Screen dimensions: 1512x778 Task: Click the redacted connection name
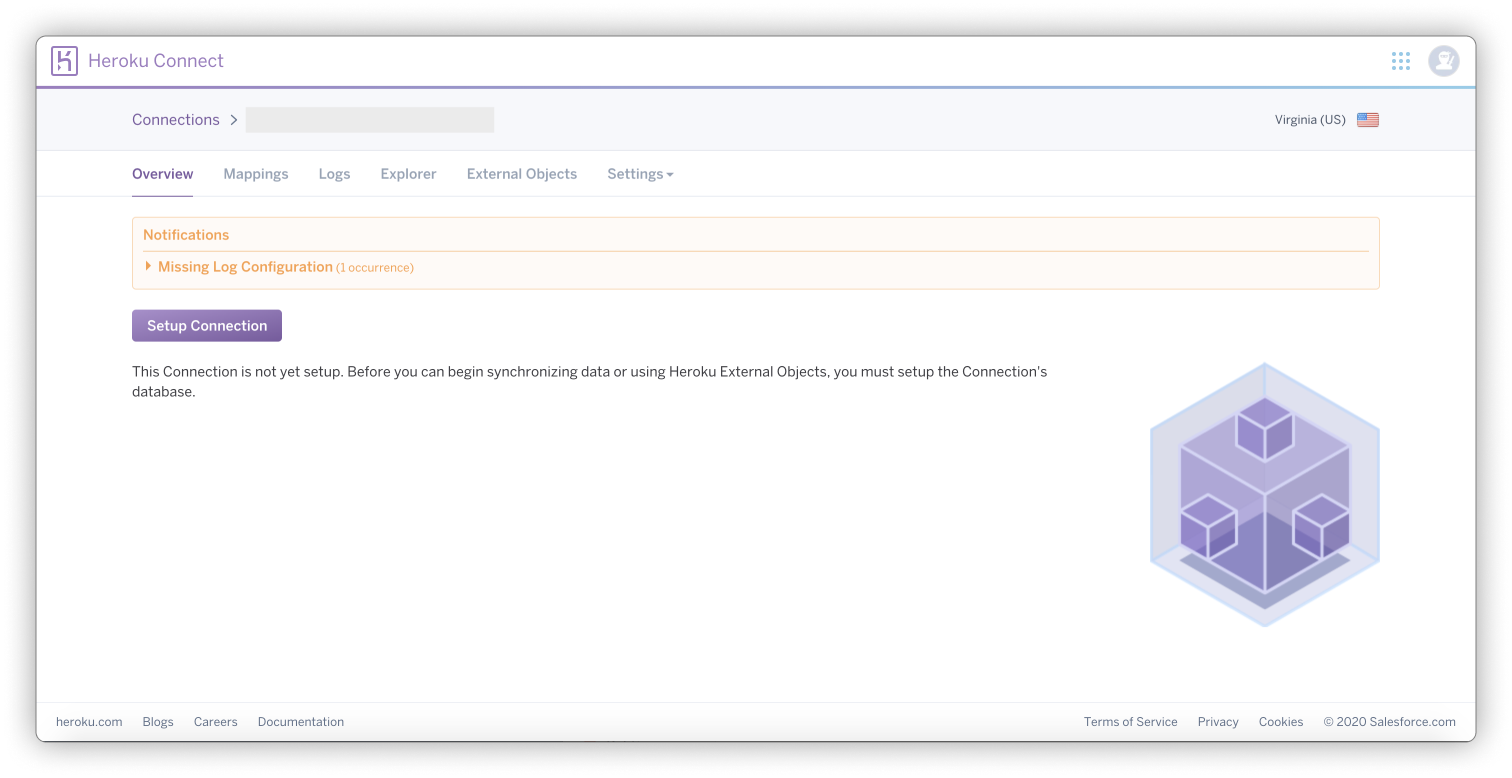click(370, 120)
